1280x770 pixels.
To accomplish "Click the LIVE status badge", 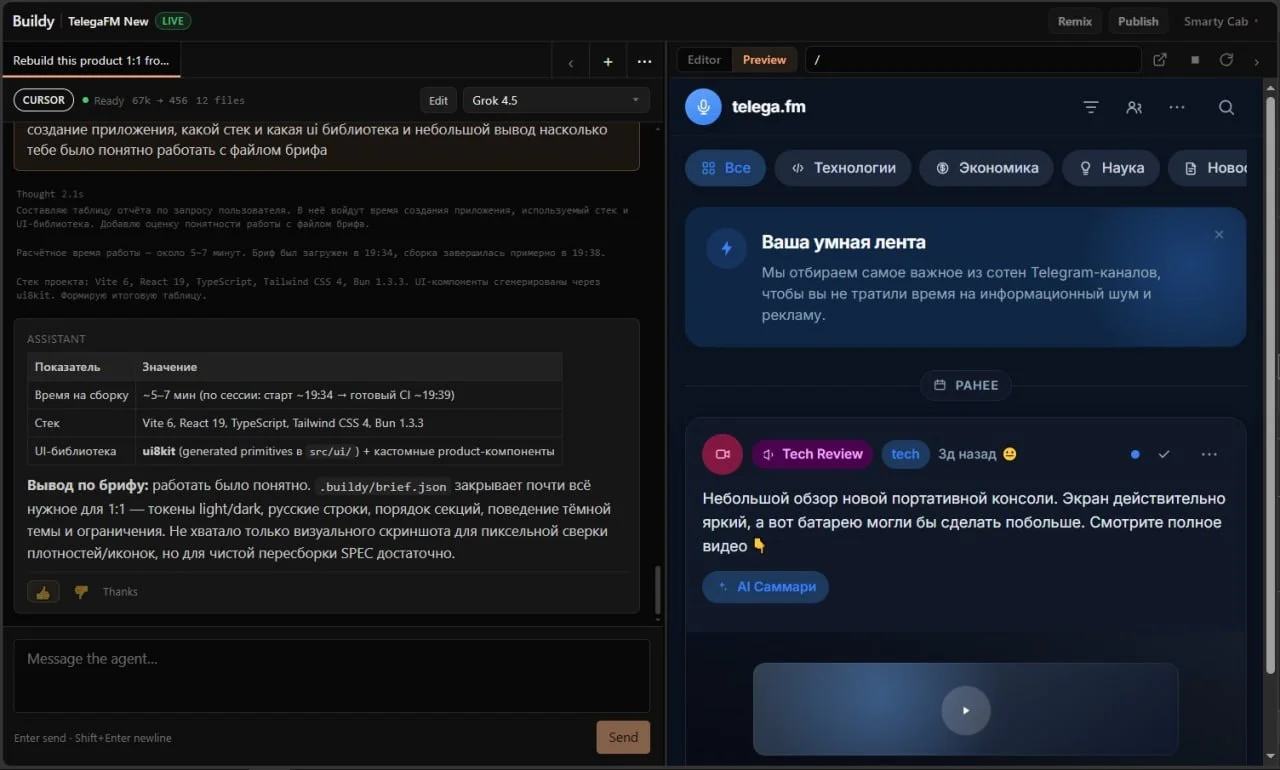I will click(173, 21).
